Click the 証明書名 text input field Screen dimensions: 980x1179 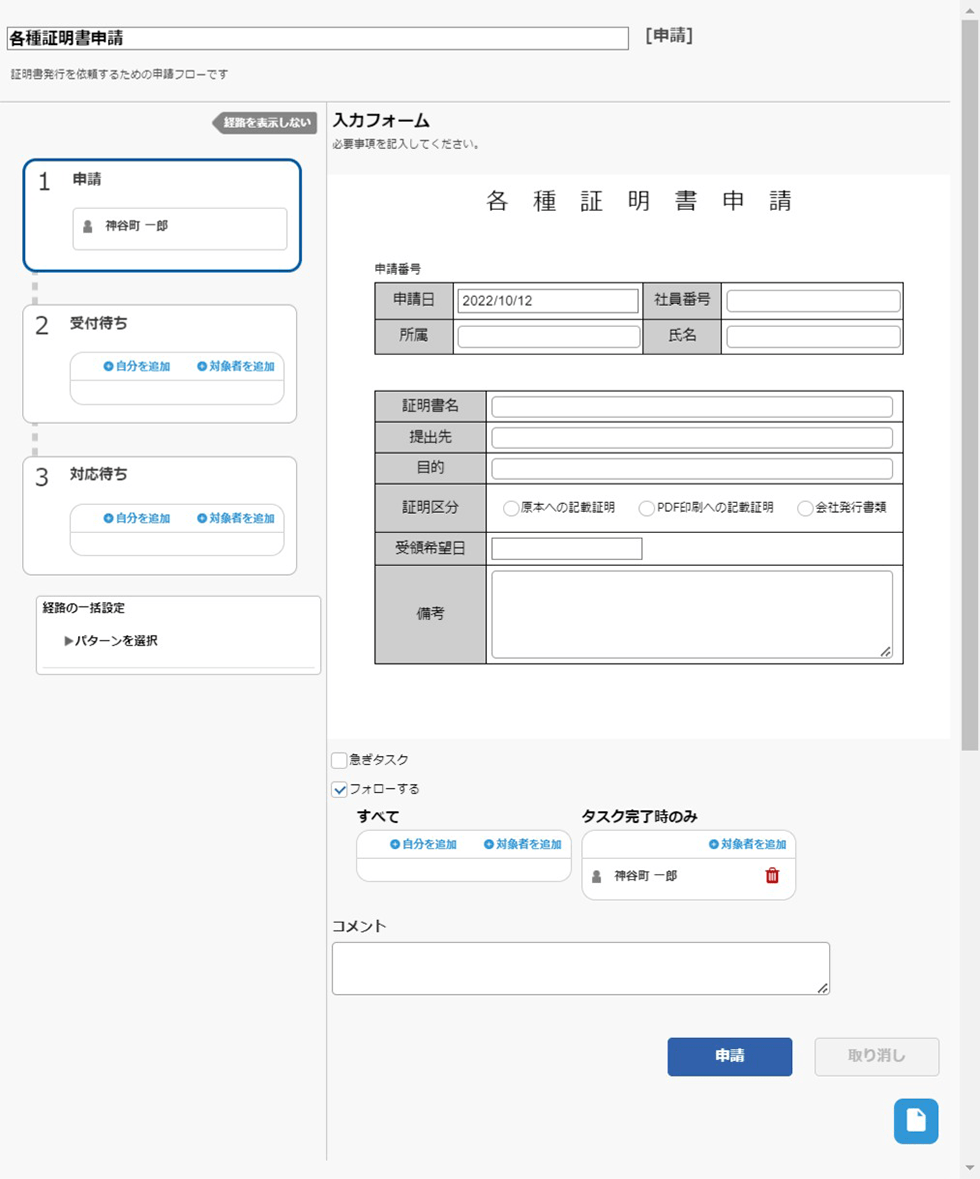[x=691, y=407]
